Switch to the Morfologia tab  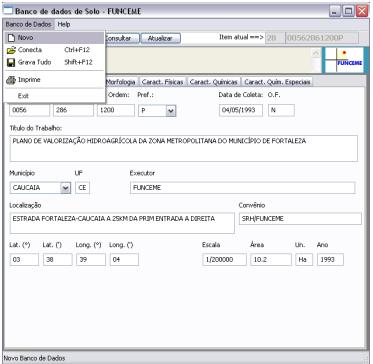click(121, 82)
